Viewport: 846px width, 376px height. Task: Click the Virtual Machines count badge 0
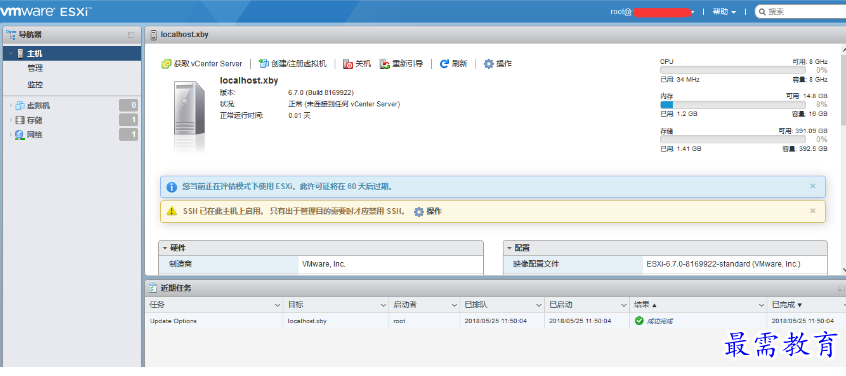point(128,105)
